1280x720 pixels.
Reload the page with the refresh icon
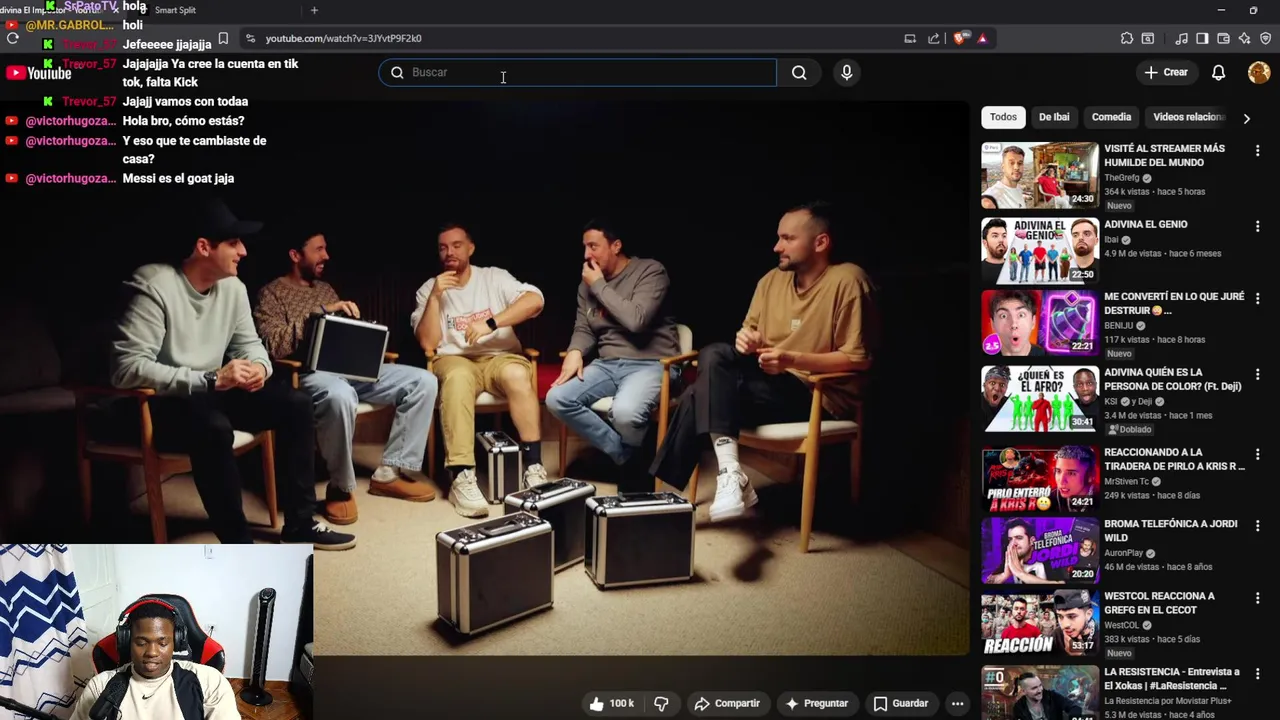click(x=12, y=38)
